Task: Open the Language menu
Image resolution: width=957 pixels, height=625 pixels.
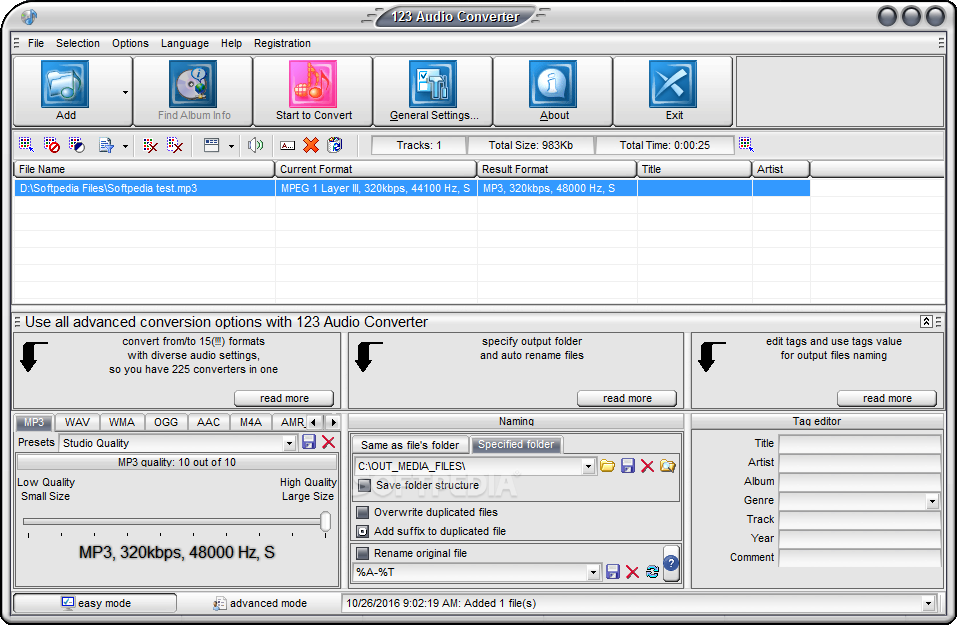Action: point(184,43)
